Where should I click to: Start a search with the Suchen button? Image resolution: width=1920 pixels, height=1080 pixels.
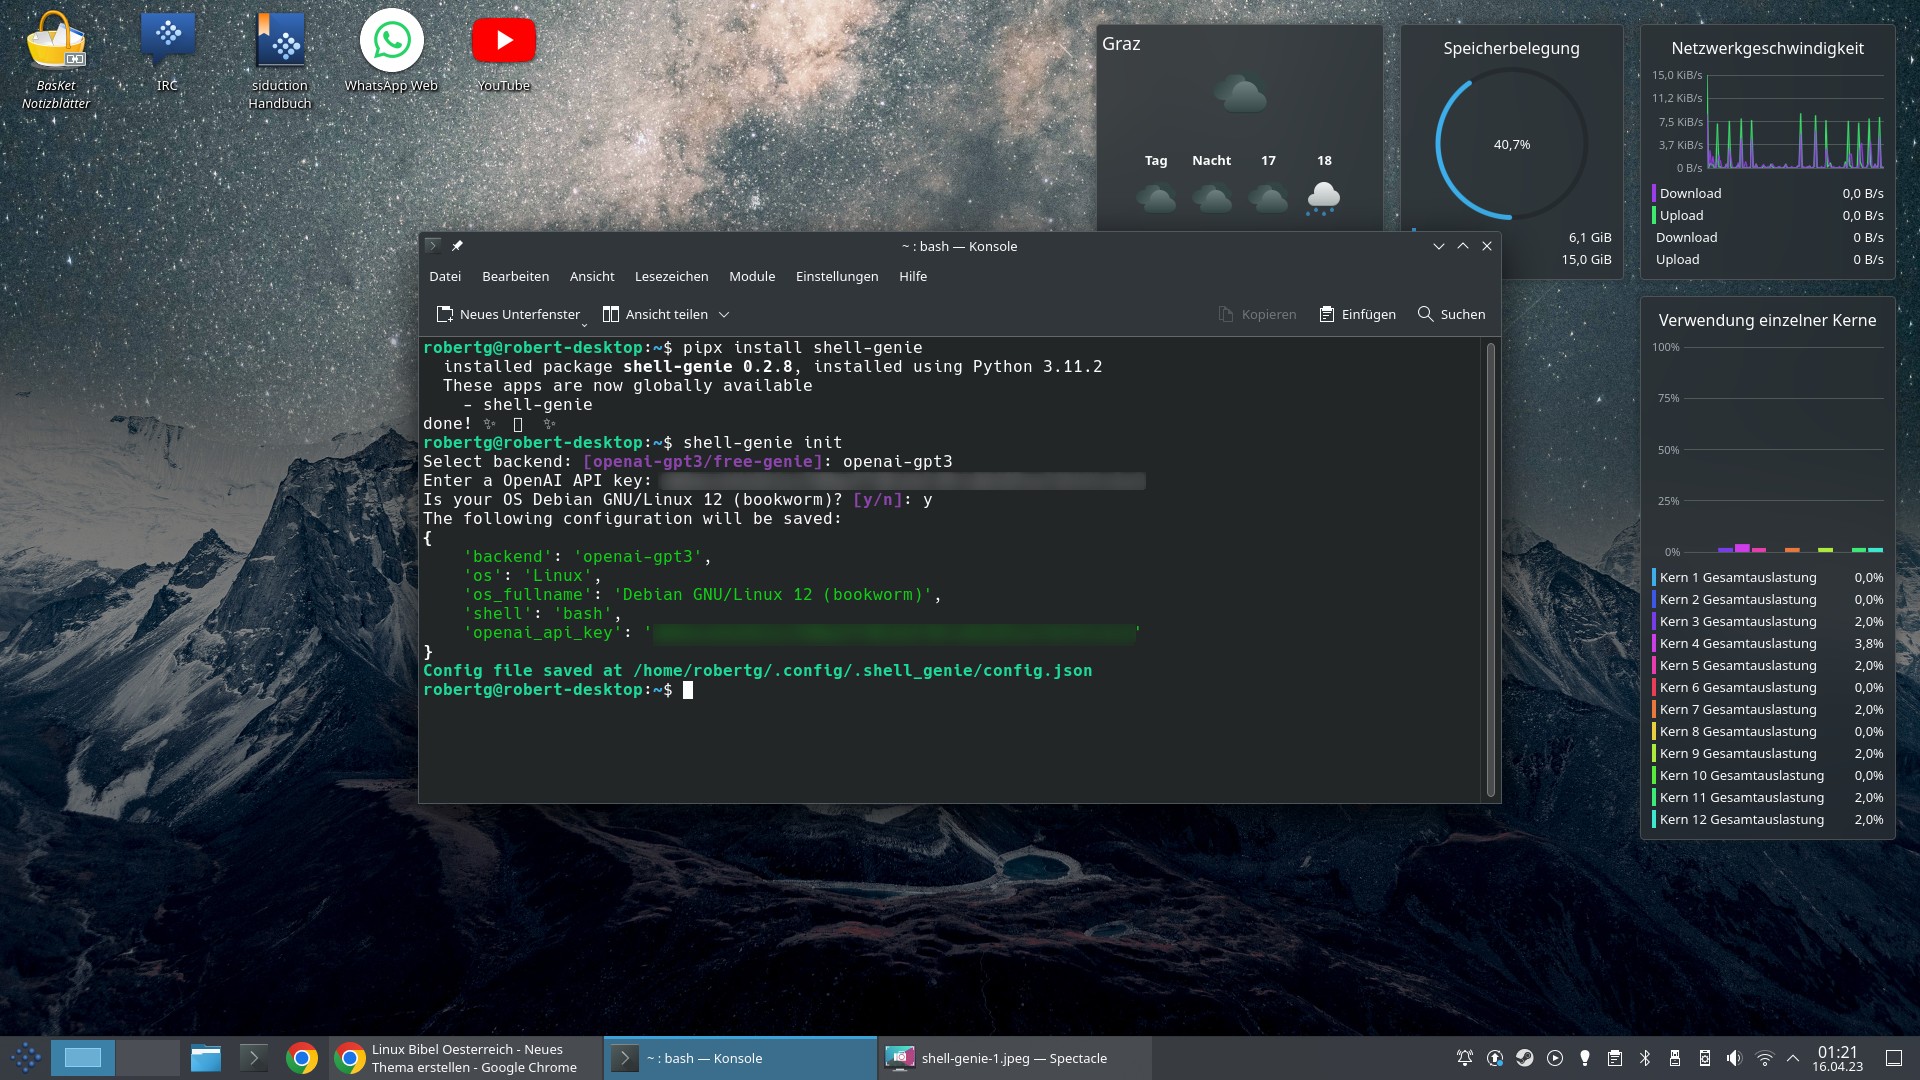click(x=1451, y=313)
